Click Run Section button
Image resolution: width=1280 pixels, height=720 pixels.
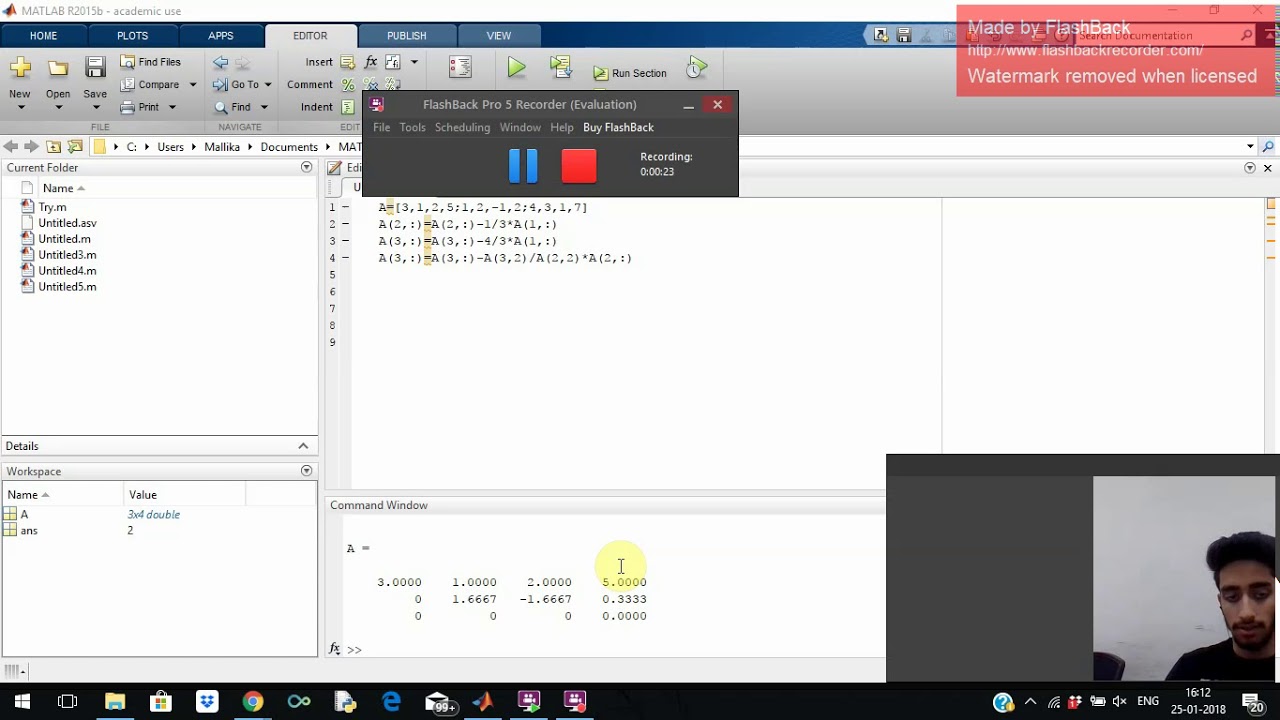pyautogui.click(x=630, y=73)
